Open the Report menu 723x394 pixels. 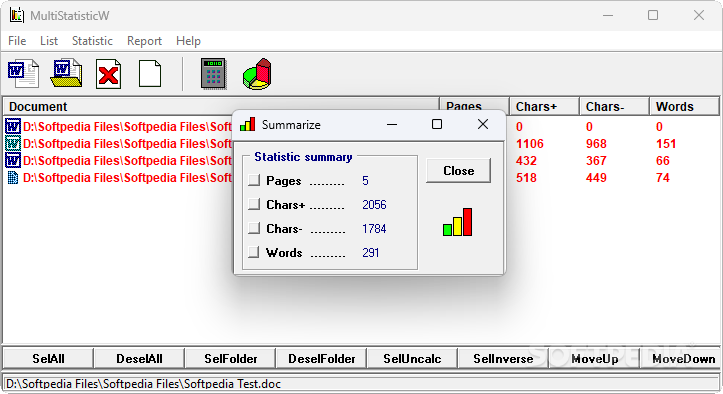144,41
